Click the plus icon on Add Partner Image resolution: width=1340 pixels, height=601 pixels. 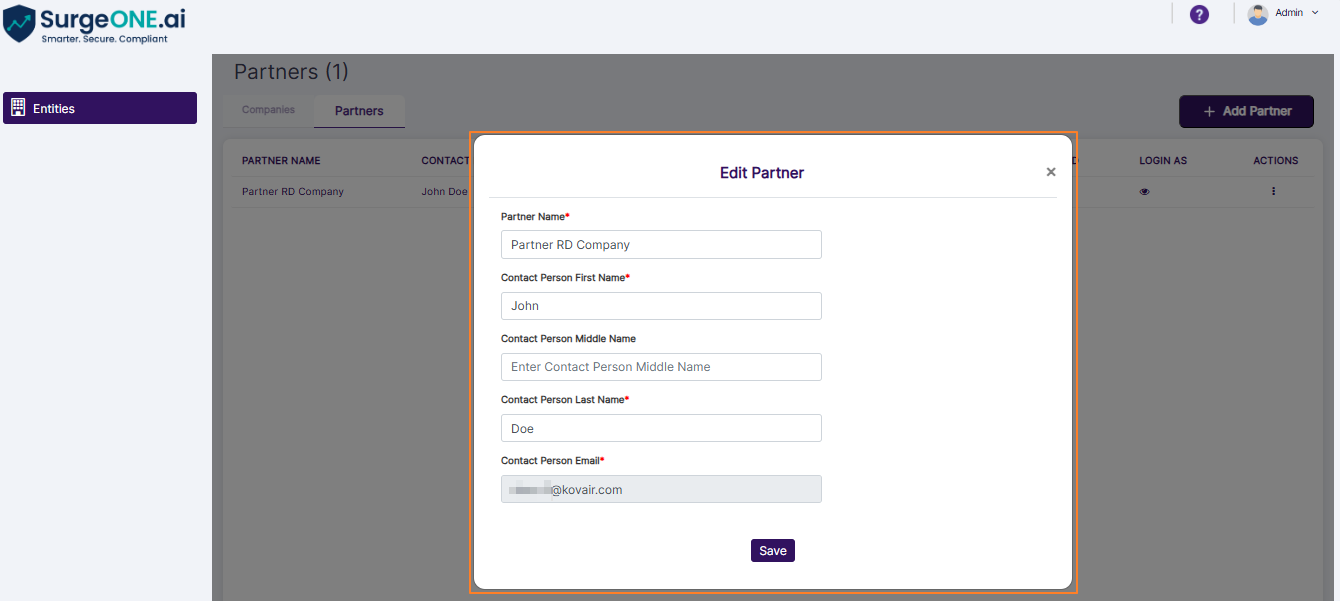pos(1207,111)
